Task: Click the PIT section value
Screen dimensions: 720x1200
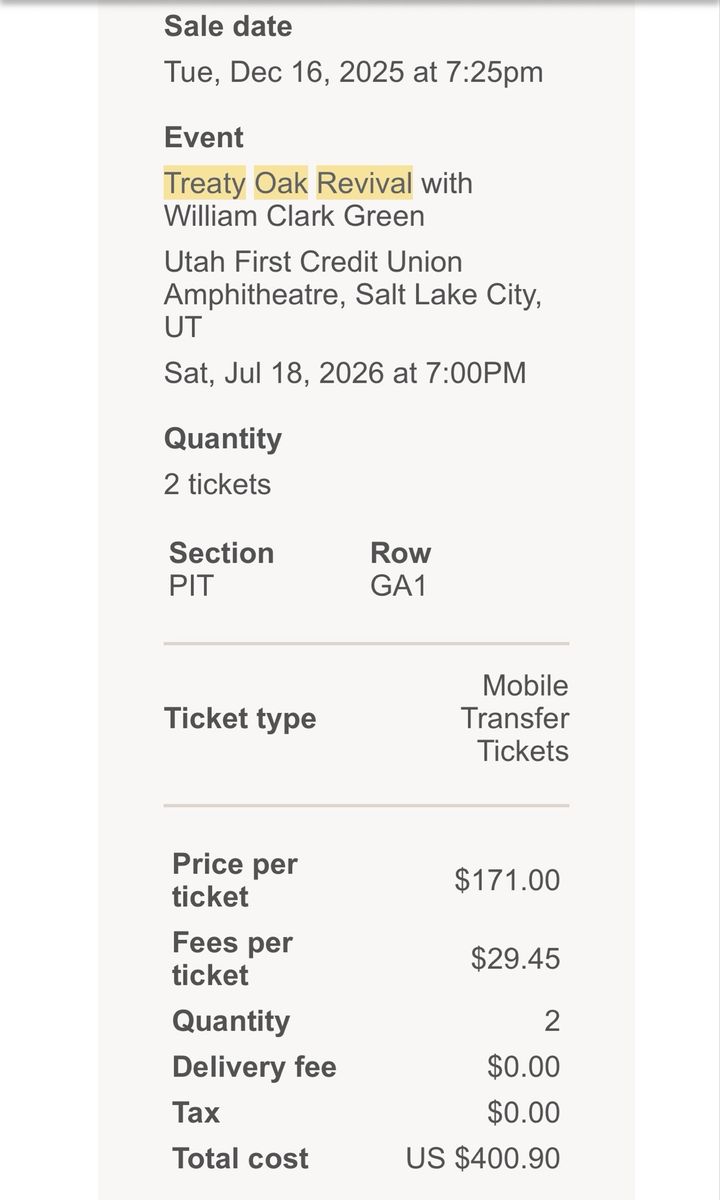Action: point(191,586)
